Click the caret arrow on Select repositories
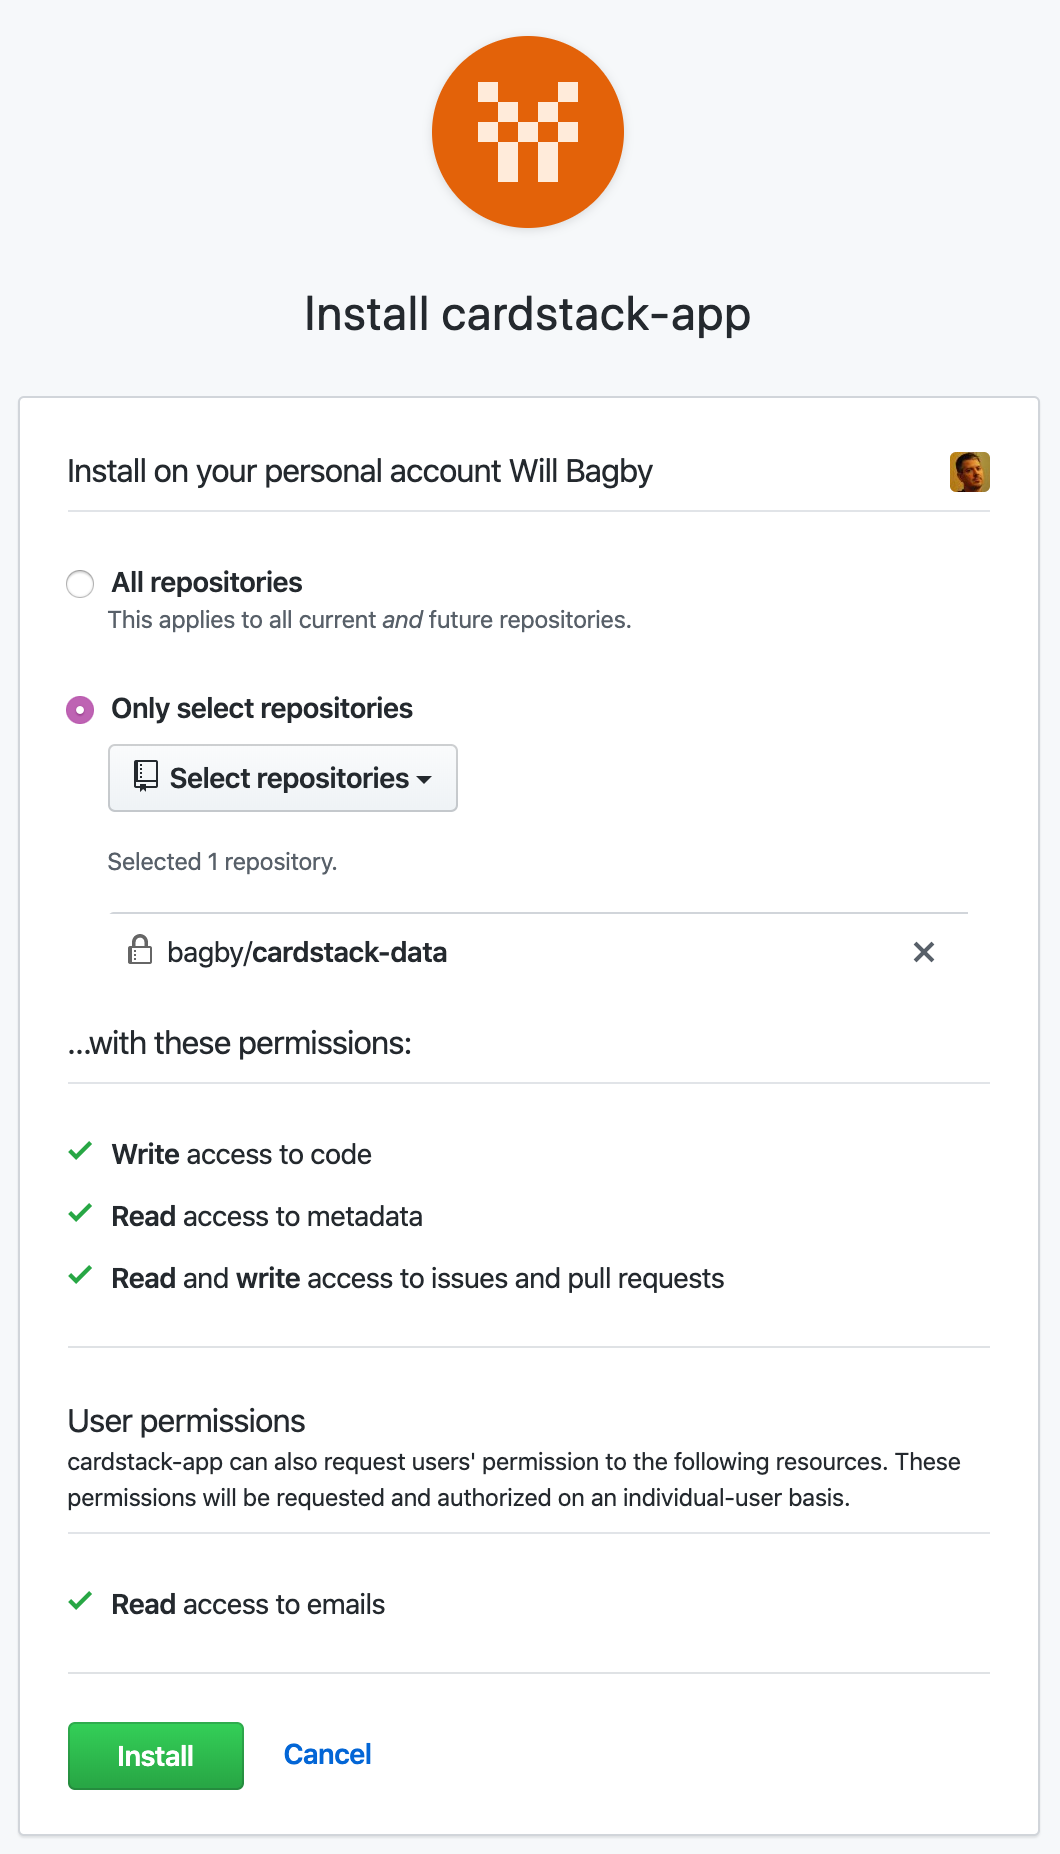This screenshot has width=1060, height=1854. [x=424, y=780]
